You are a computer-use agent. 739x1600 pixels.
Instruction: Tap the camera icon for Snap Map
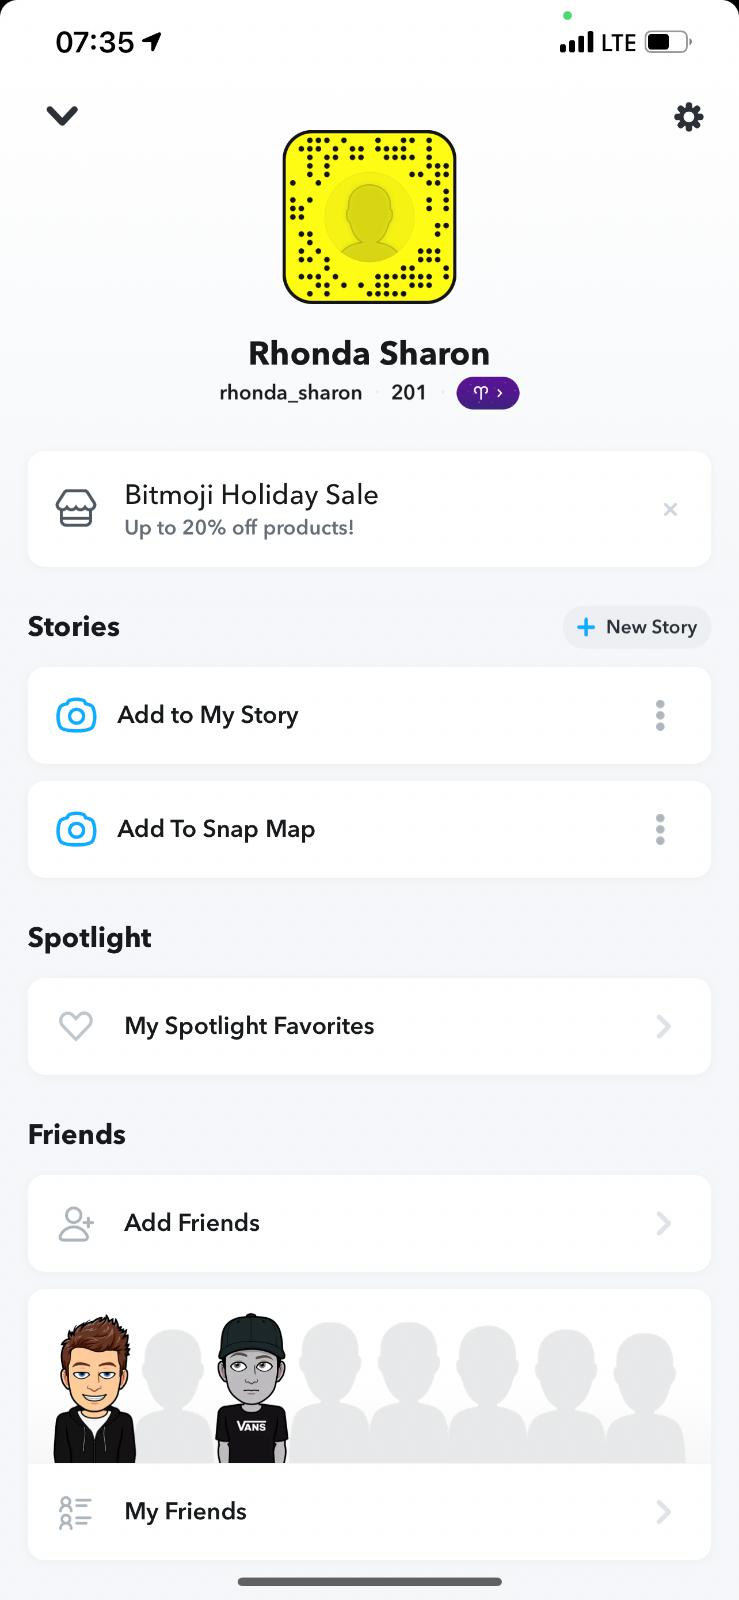click(77, 830)
